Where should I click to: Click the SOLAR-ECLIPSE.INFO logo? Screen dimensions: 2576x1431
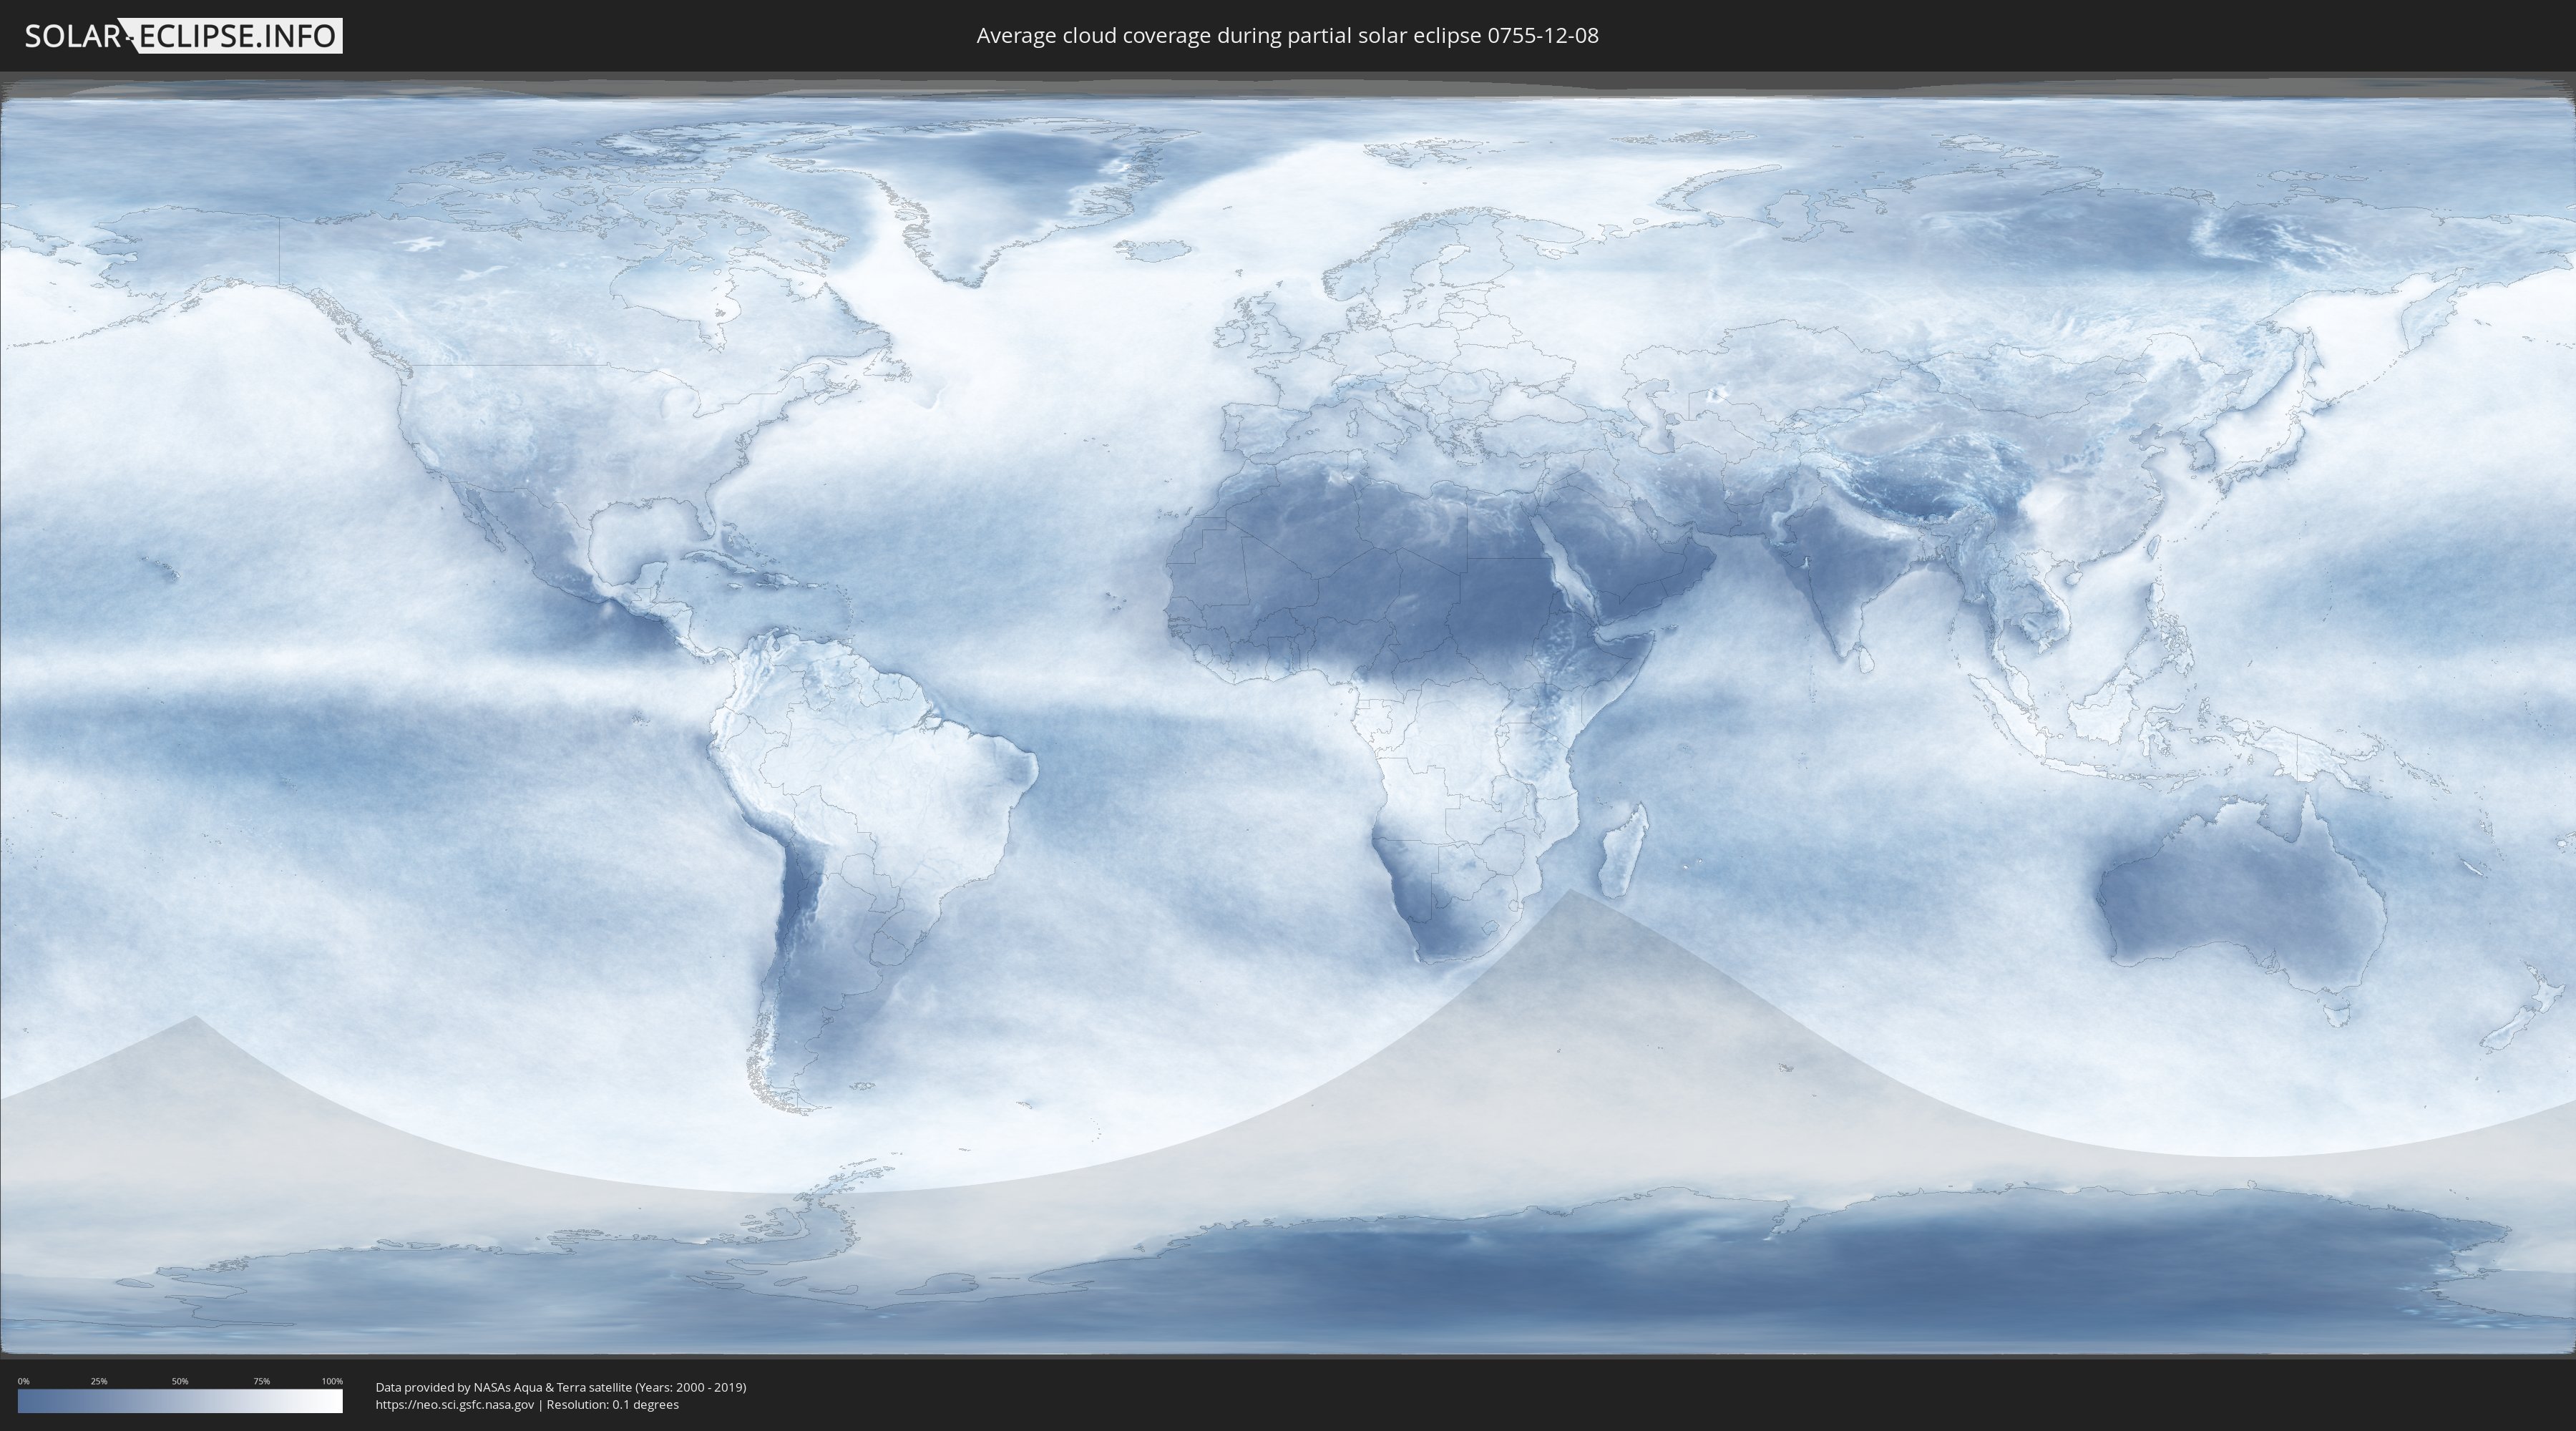183,36
